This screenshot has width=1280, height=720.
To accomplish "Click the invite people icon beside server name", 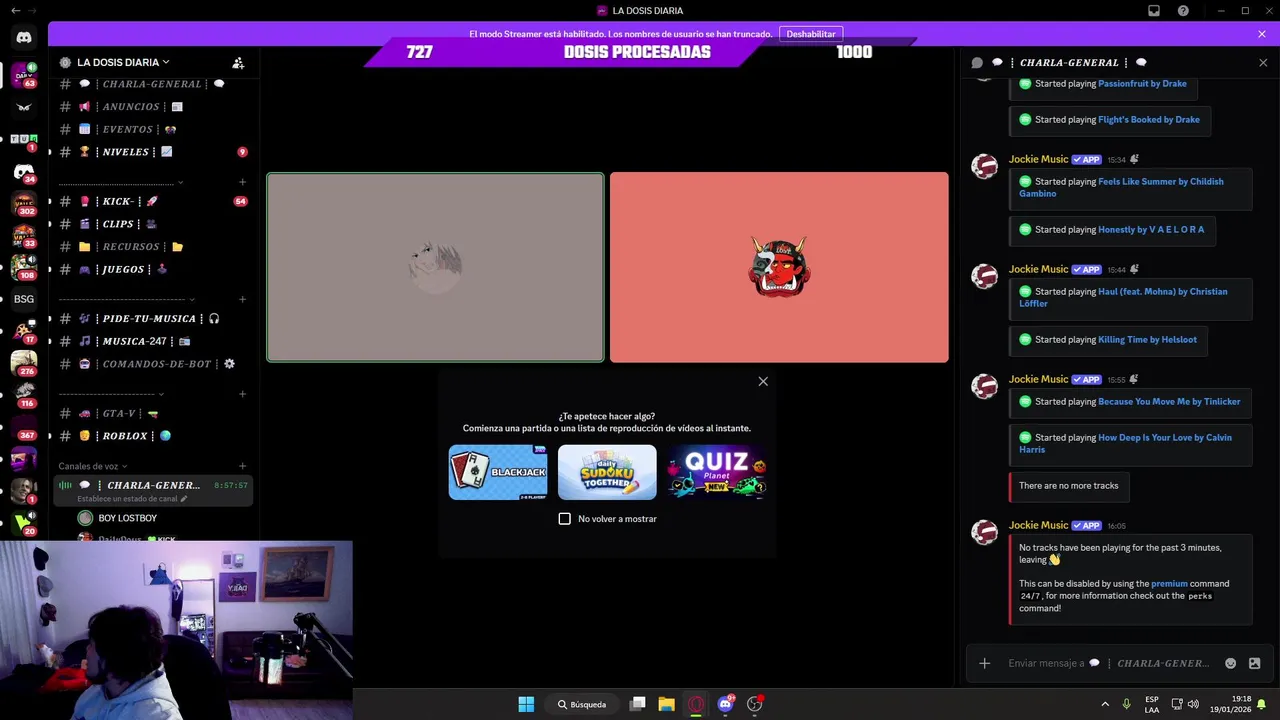I will pos(238,62).
